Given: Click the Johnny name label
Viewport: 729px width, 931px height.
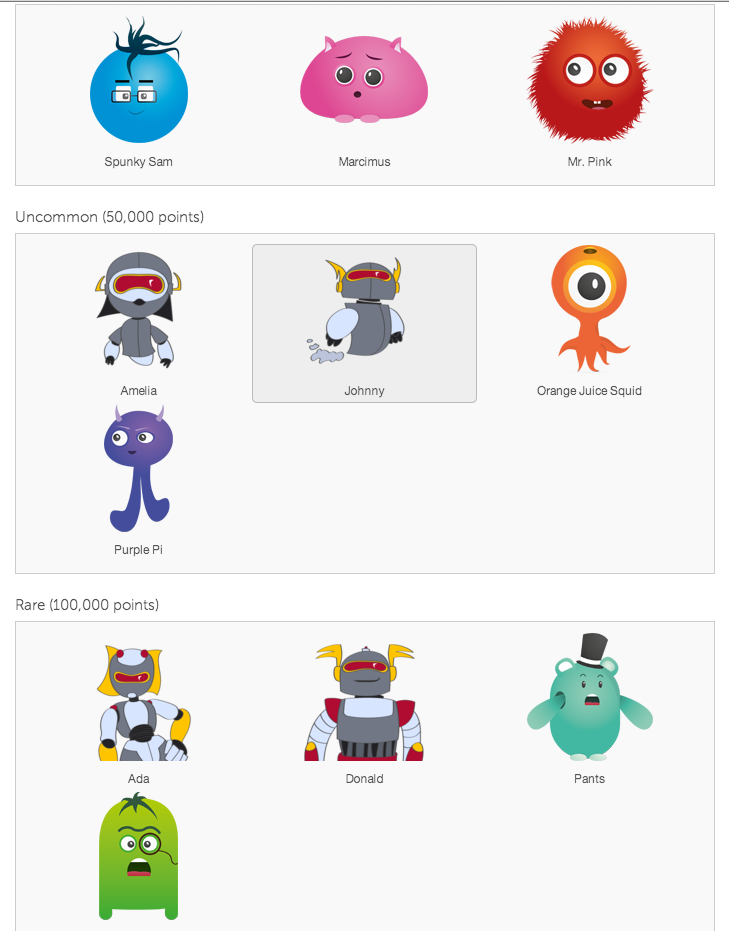Looking at the screenshot, I should (x=364, y=391).
